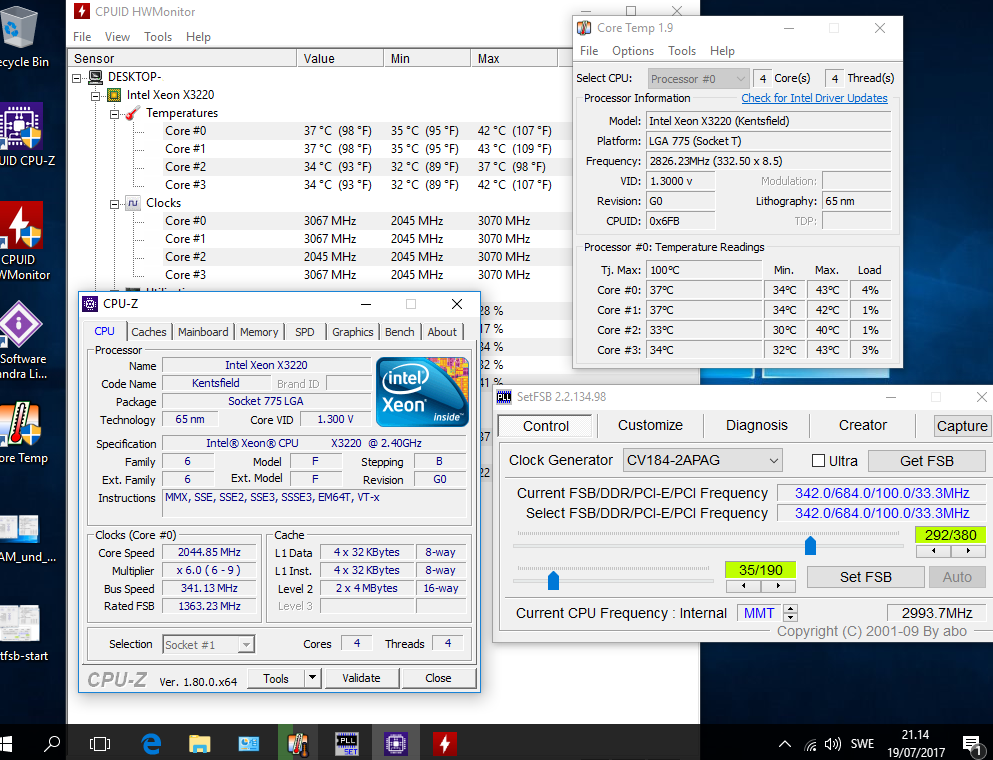The width and height of the screenshot is (993, 760).
Task: Switch to CPU-Z Mainboard tab
Action: [203, 332]
